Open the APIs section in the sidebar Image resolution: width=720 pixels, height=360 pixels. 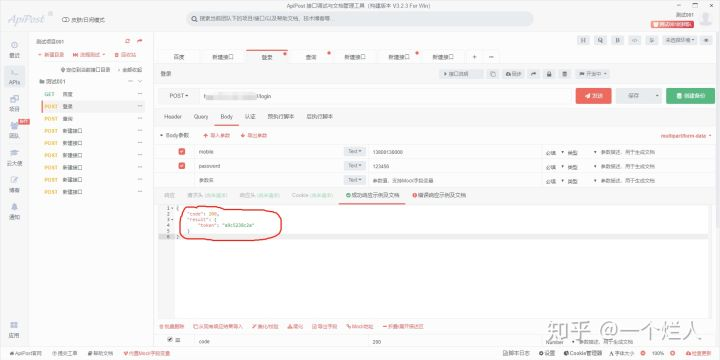tap(15, 77)
